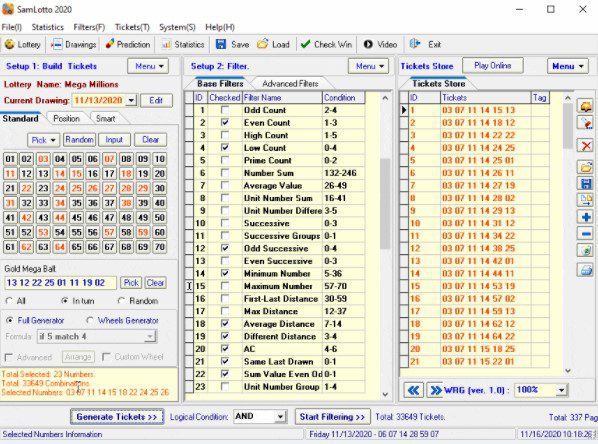The image size is (598, 444).
Task: Enable the Custom Wheel checkbox
Action: [x=106, y=357]
